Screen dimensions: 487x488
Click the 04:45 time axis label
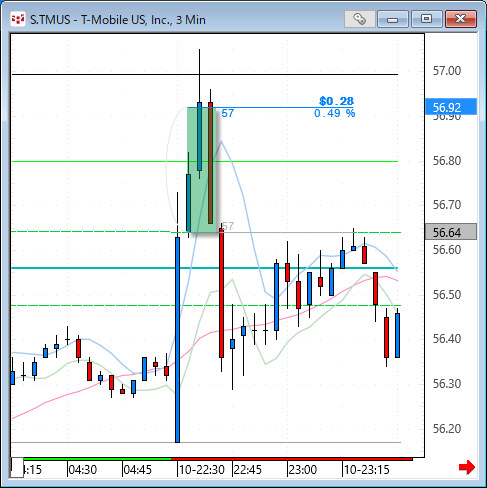pyautogui.click(x=137, y=470)
